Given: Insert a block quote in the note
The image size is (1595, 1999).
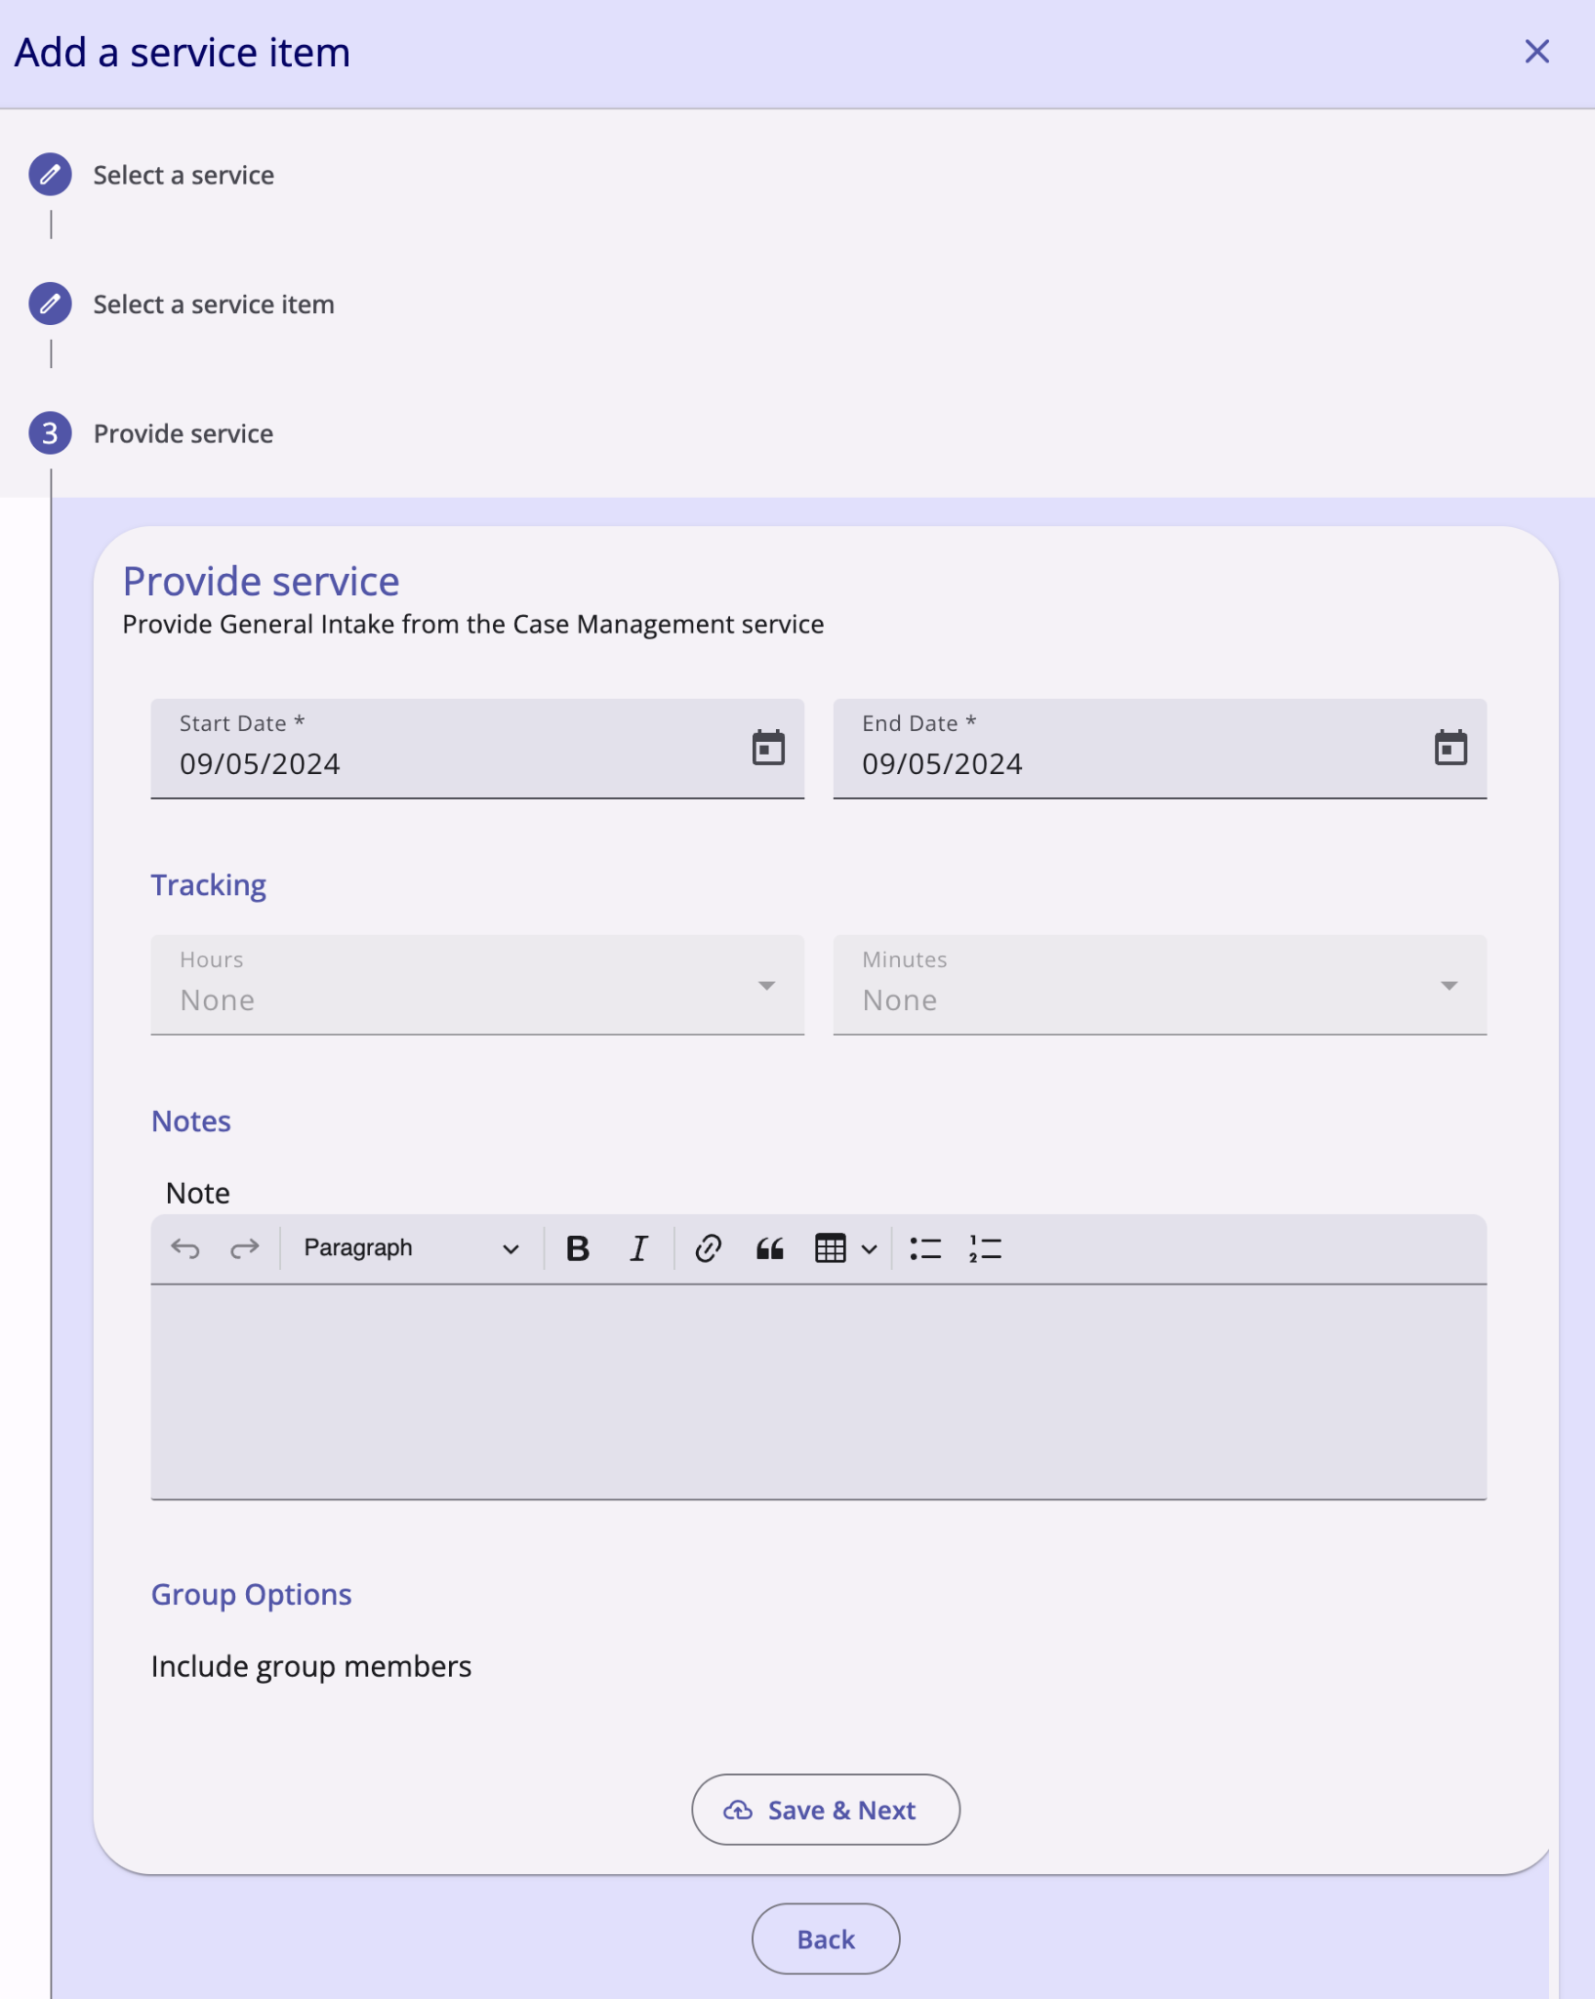Looking at the screenshot, I should pos(769,1248).
